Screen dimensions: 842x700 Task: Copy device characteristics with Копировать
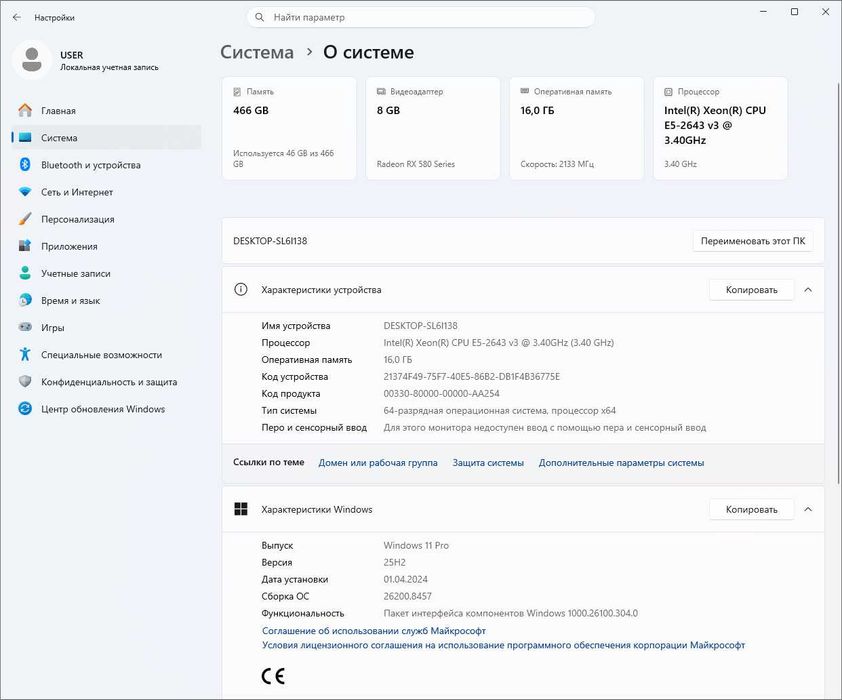[x=751, y=290]
